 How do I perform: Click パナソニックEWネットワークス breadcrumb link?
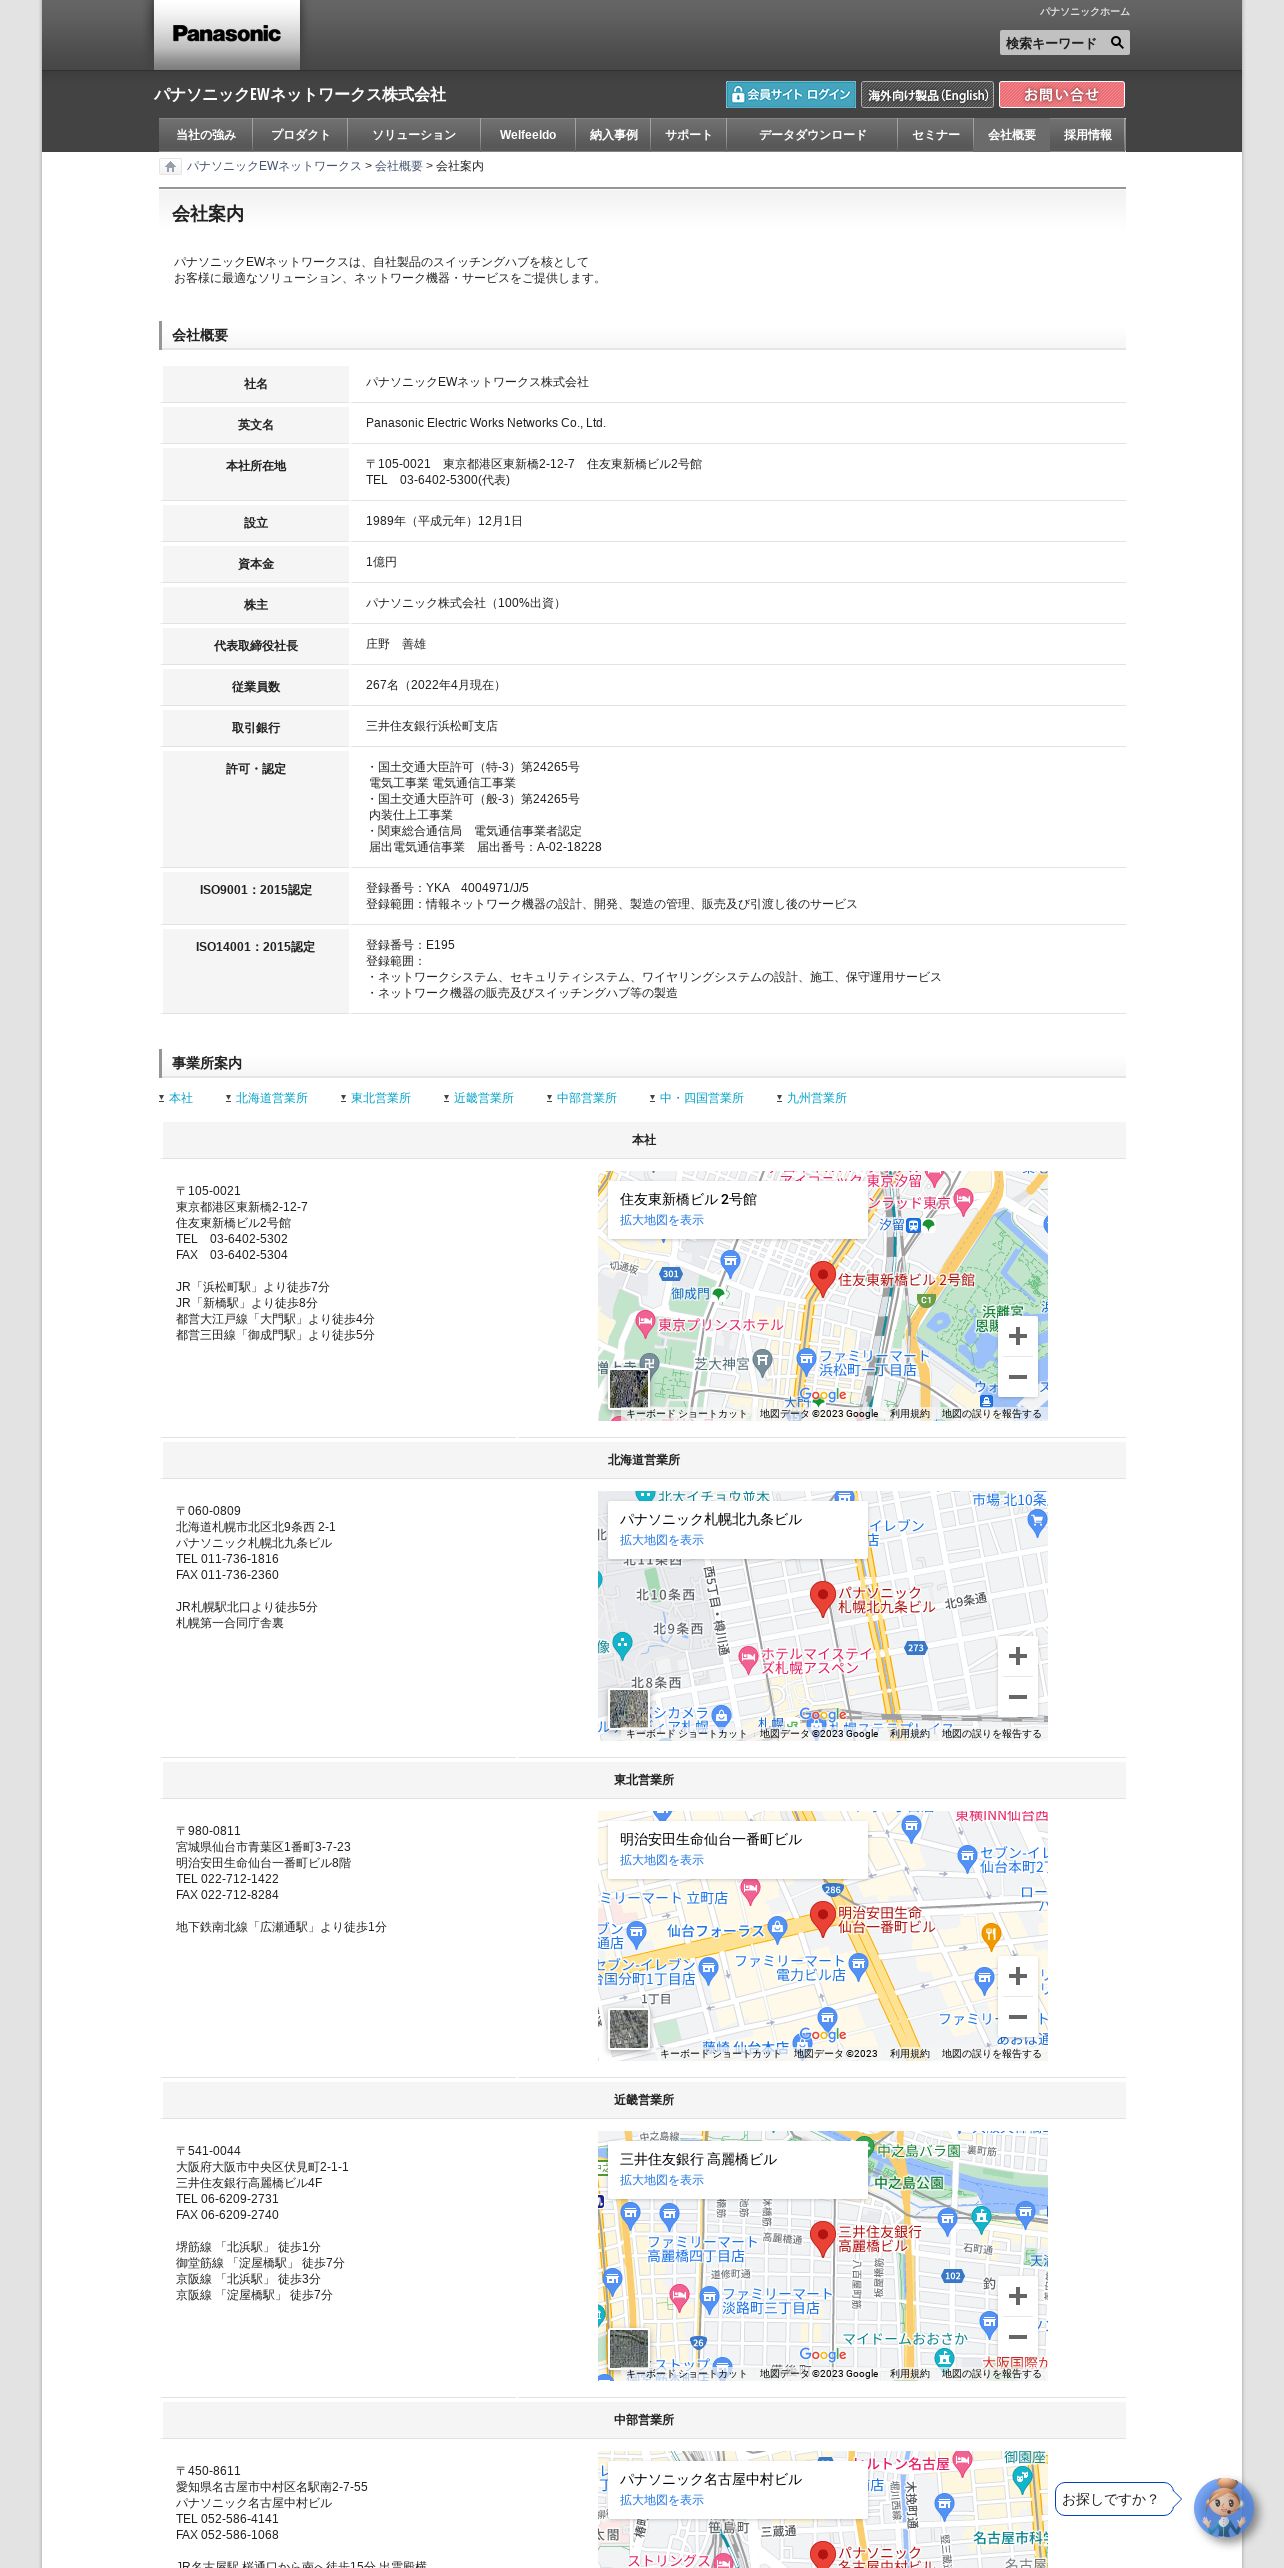[x=274, y=167]
